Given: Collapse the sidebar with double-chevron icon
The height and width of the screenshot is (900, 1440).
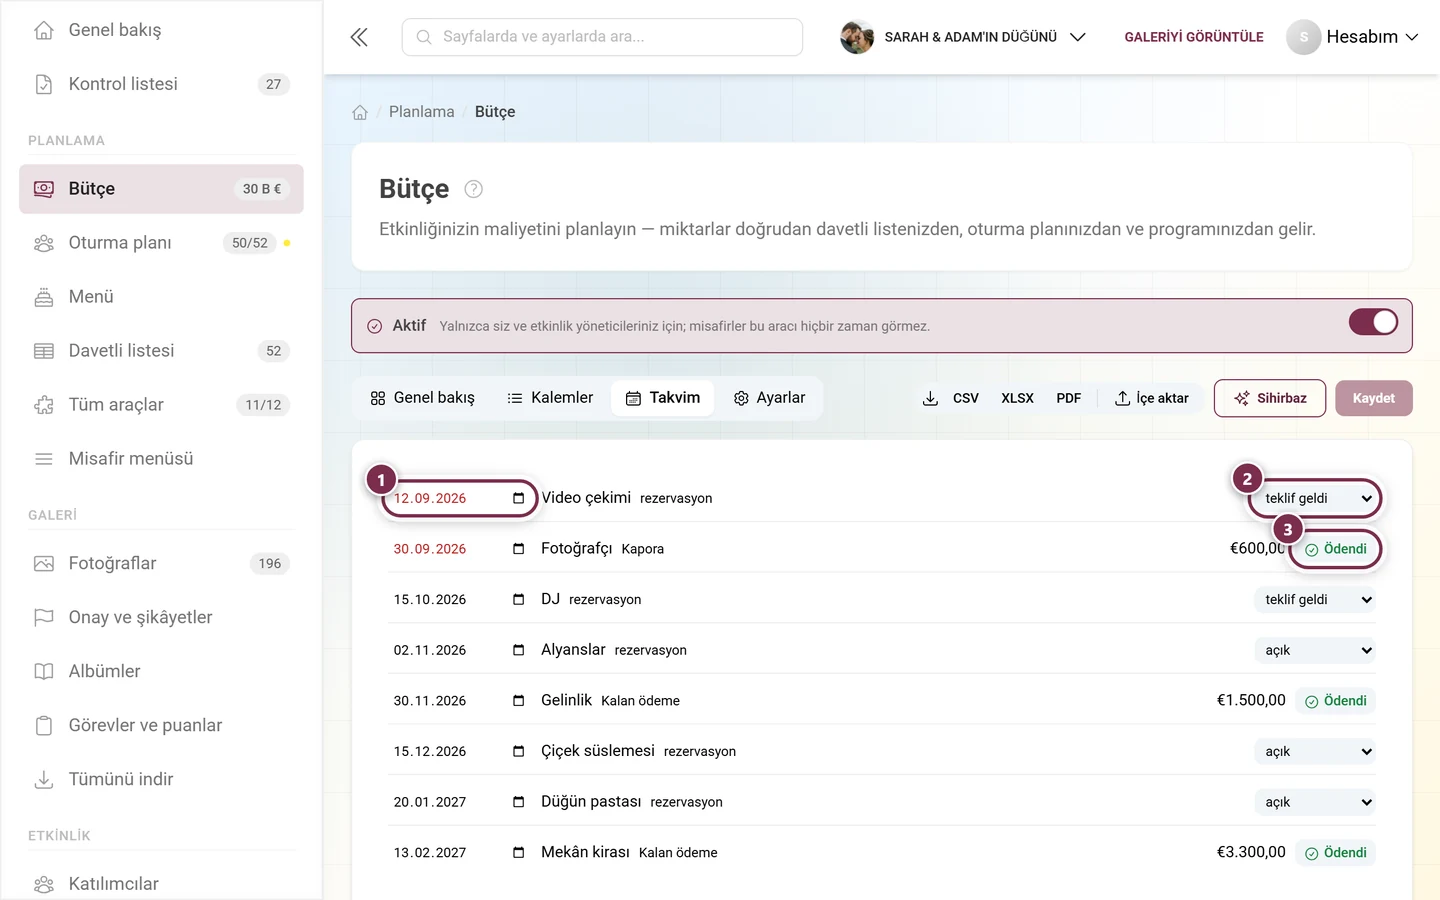Looking at the screenshot, I should (x=359, y=37).
